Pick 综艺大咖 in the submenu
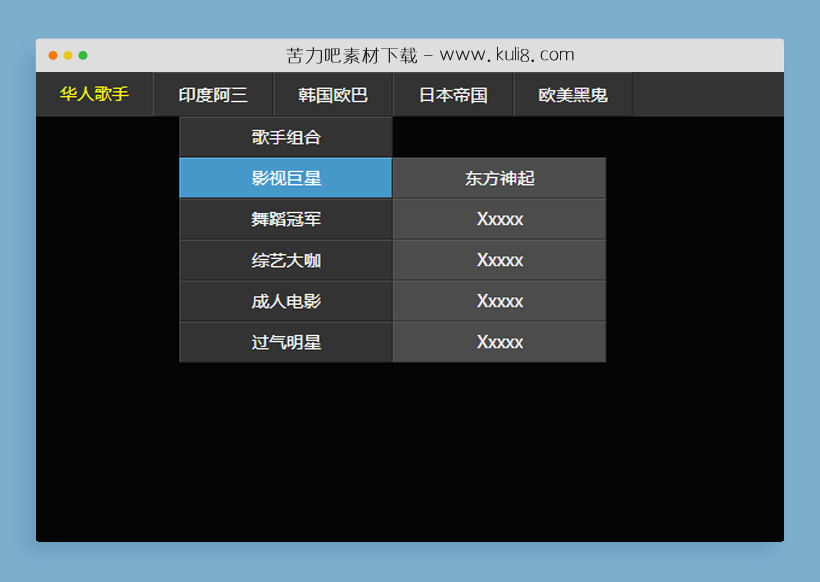 (286, 260)
